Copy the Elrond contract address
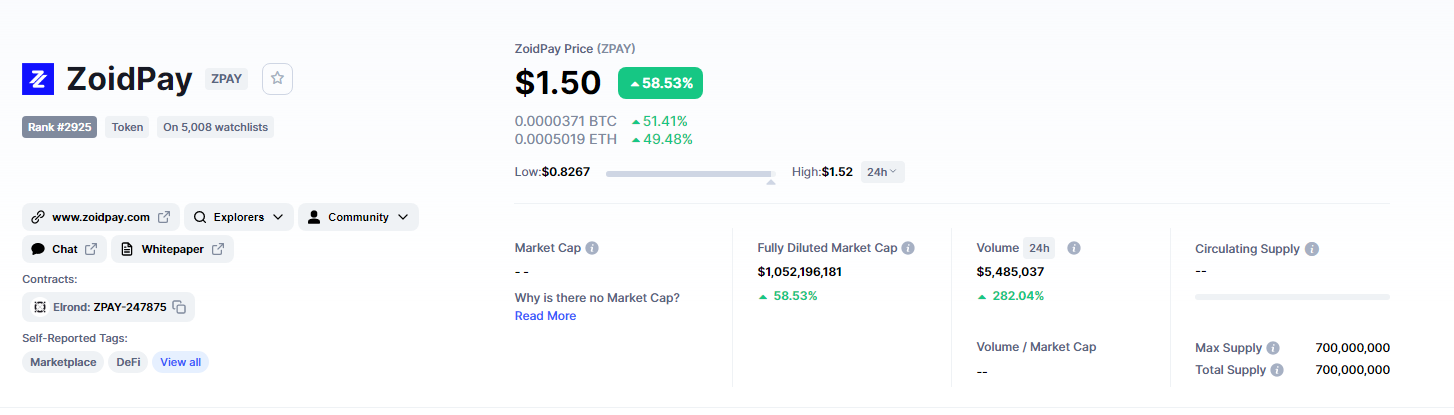The image size is (1454, 415). point(179,307)
